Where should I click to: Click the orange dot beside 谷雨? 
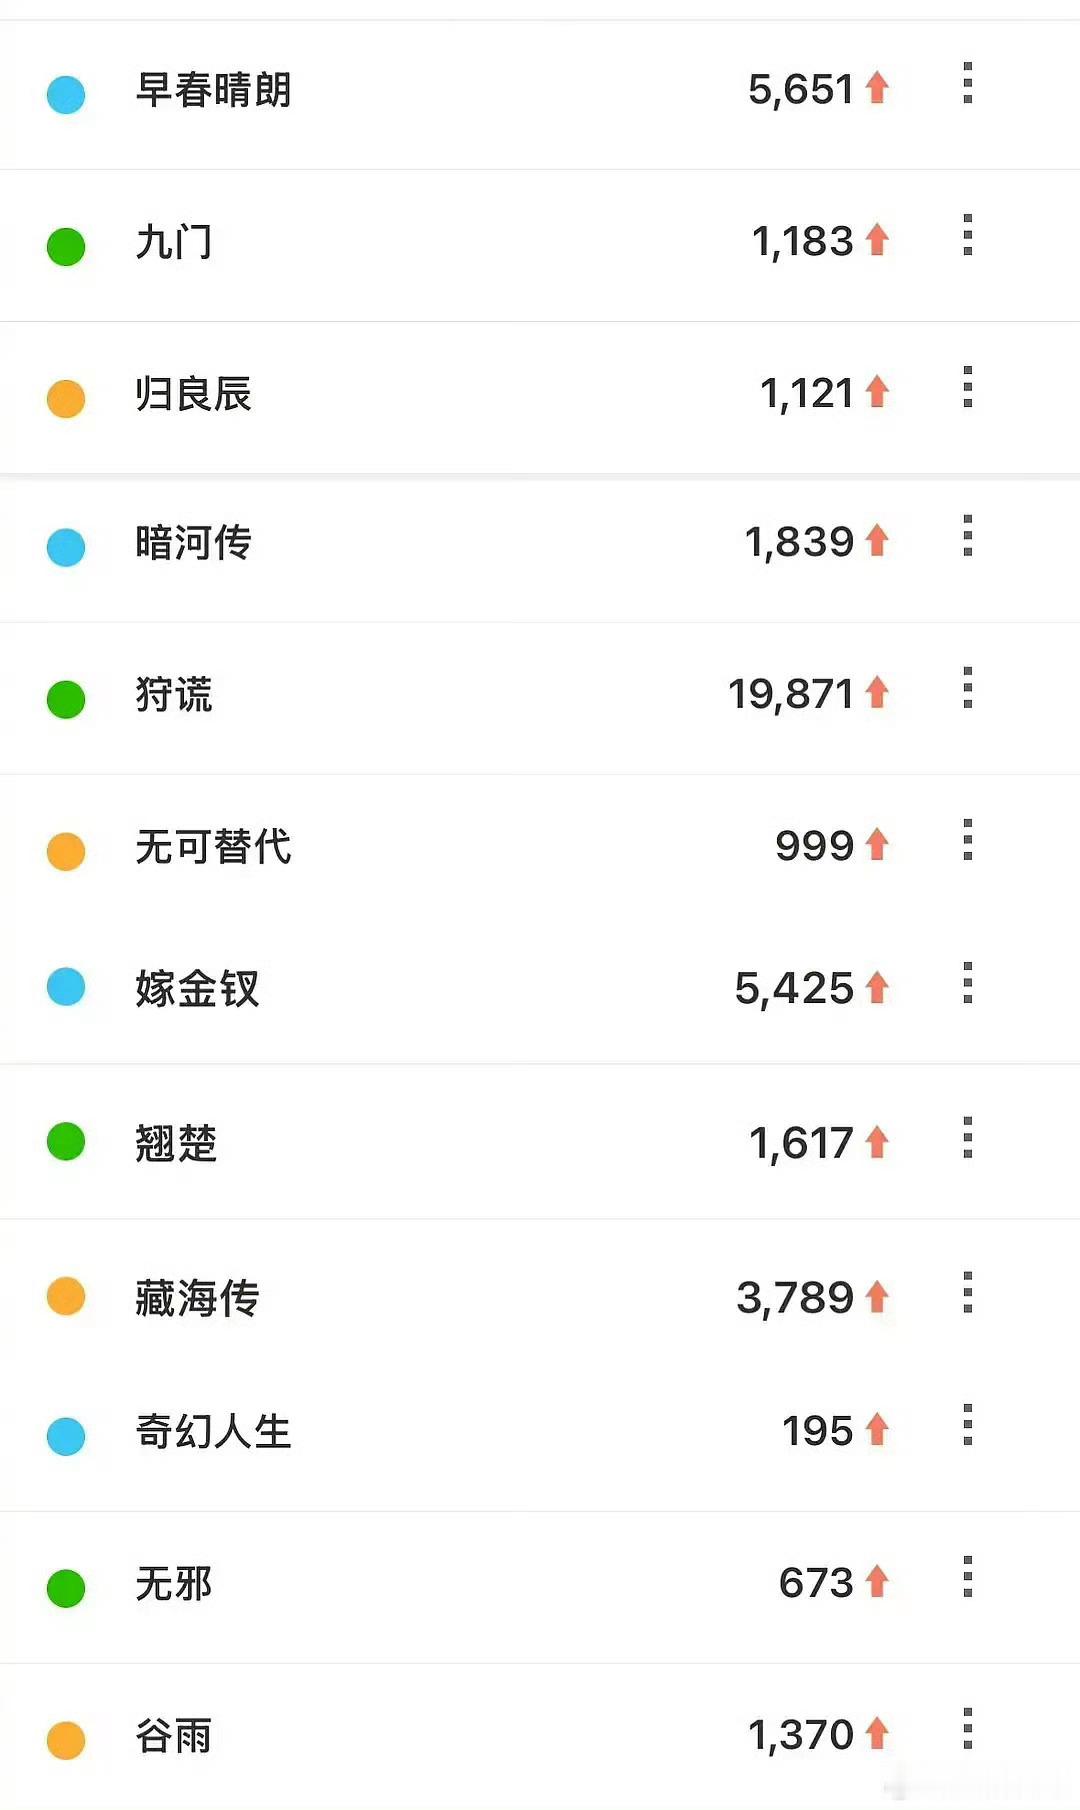66,1740
